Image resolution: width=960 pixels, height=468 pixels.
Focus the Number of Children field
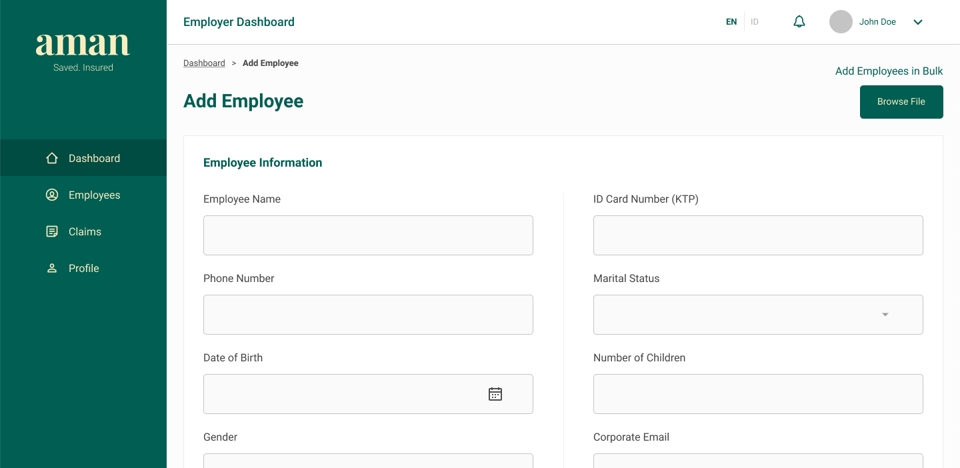758,394
